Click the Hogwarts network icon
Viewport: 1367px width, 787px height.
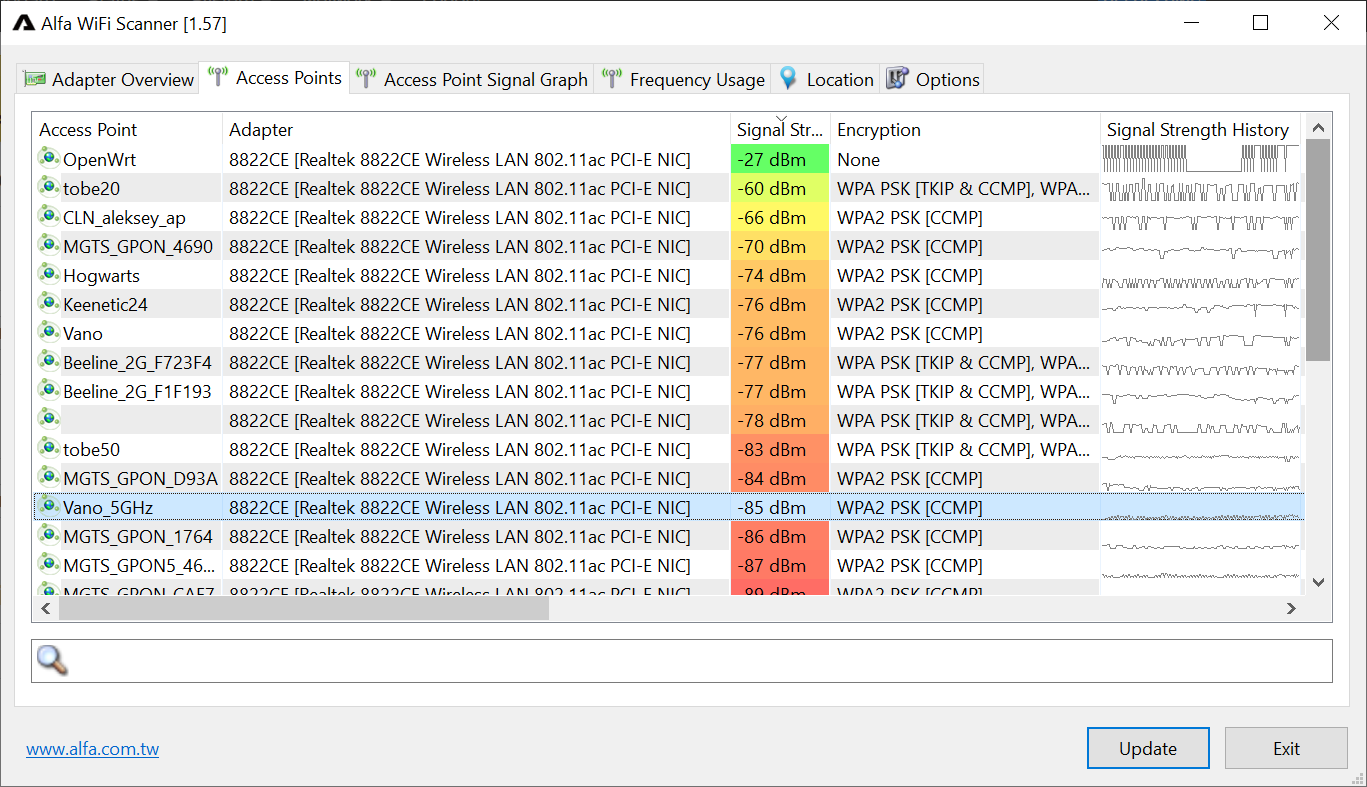pyautogui.click(x=49, y=274)
